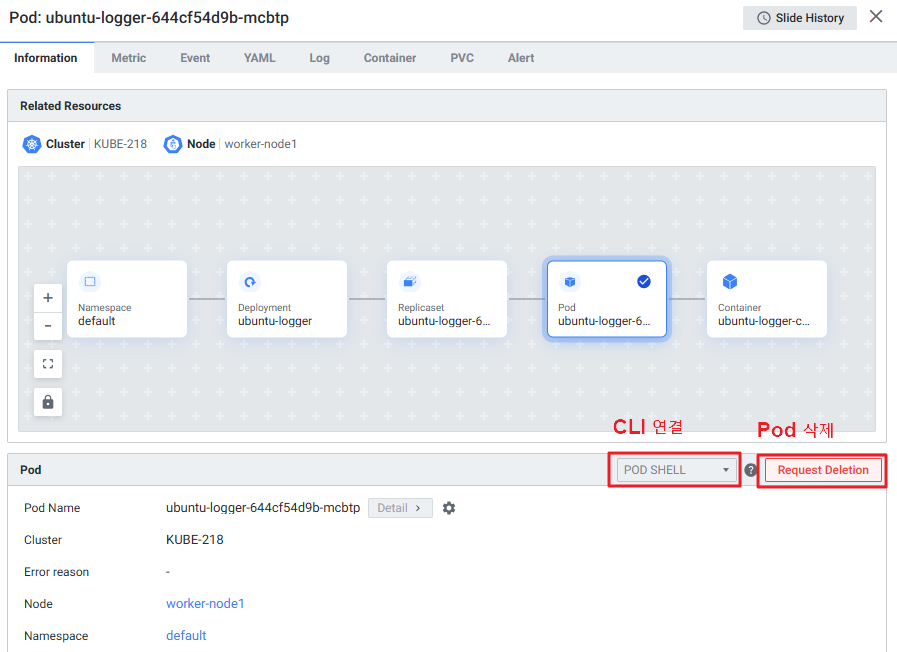Click the help question mark icon

750,470
